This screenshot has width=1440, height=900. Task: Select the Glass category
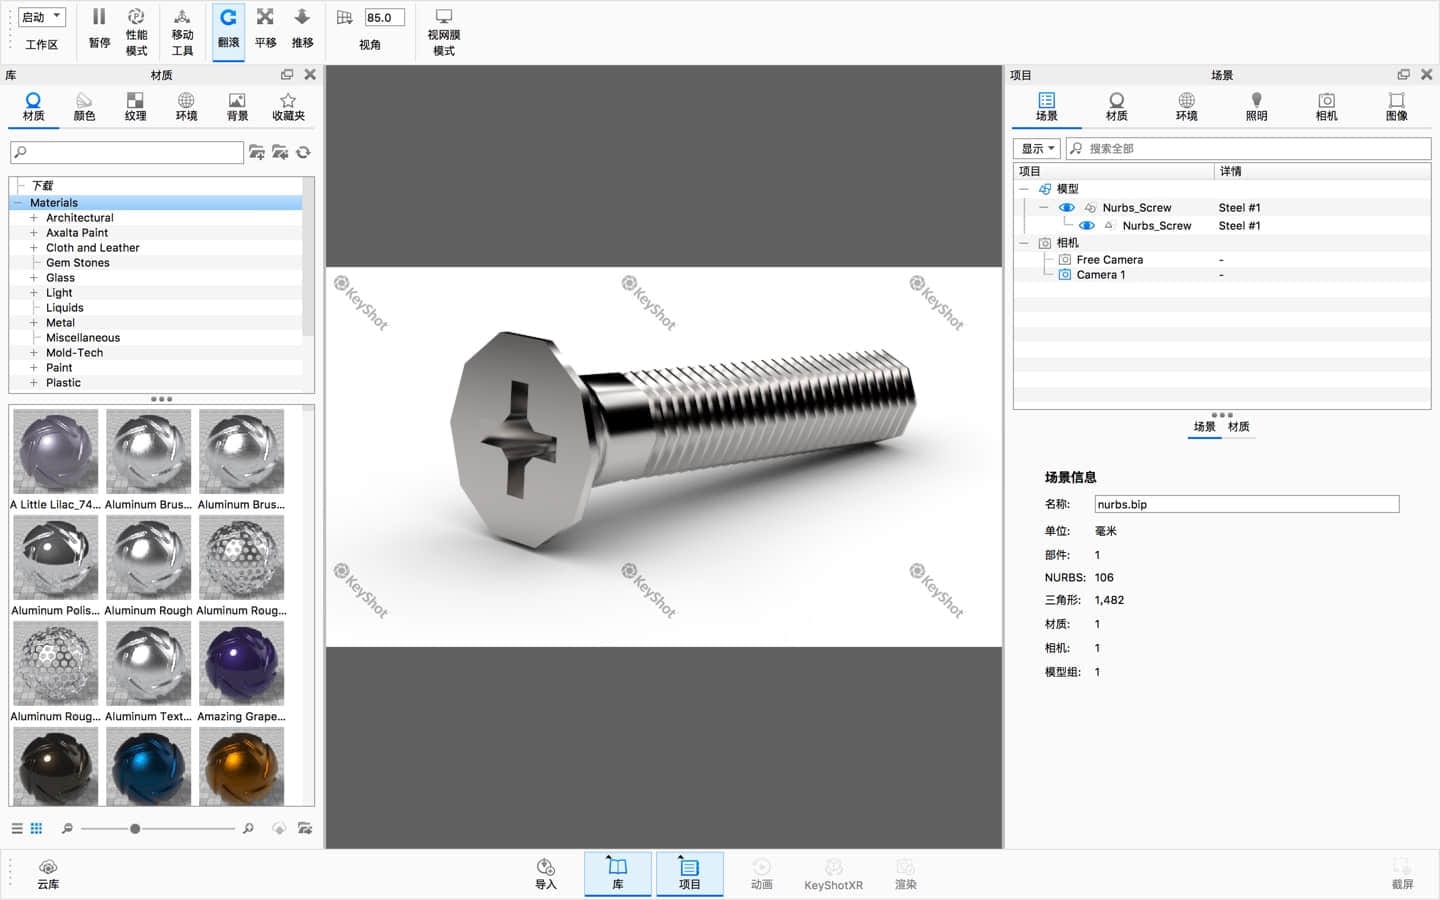(x=60, y=278)
